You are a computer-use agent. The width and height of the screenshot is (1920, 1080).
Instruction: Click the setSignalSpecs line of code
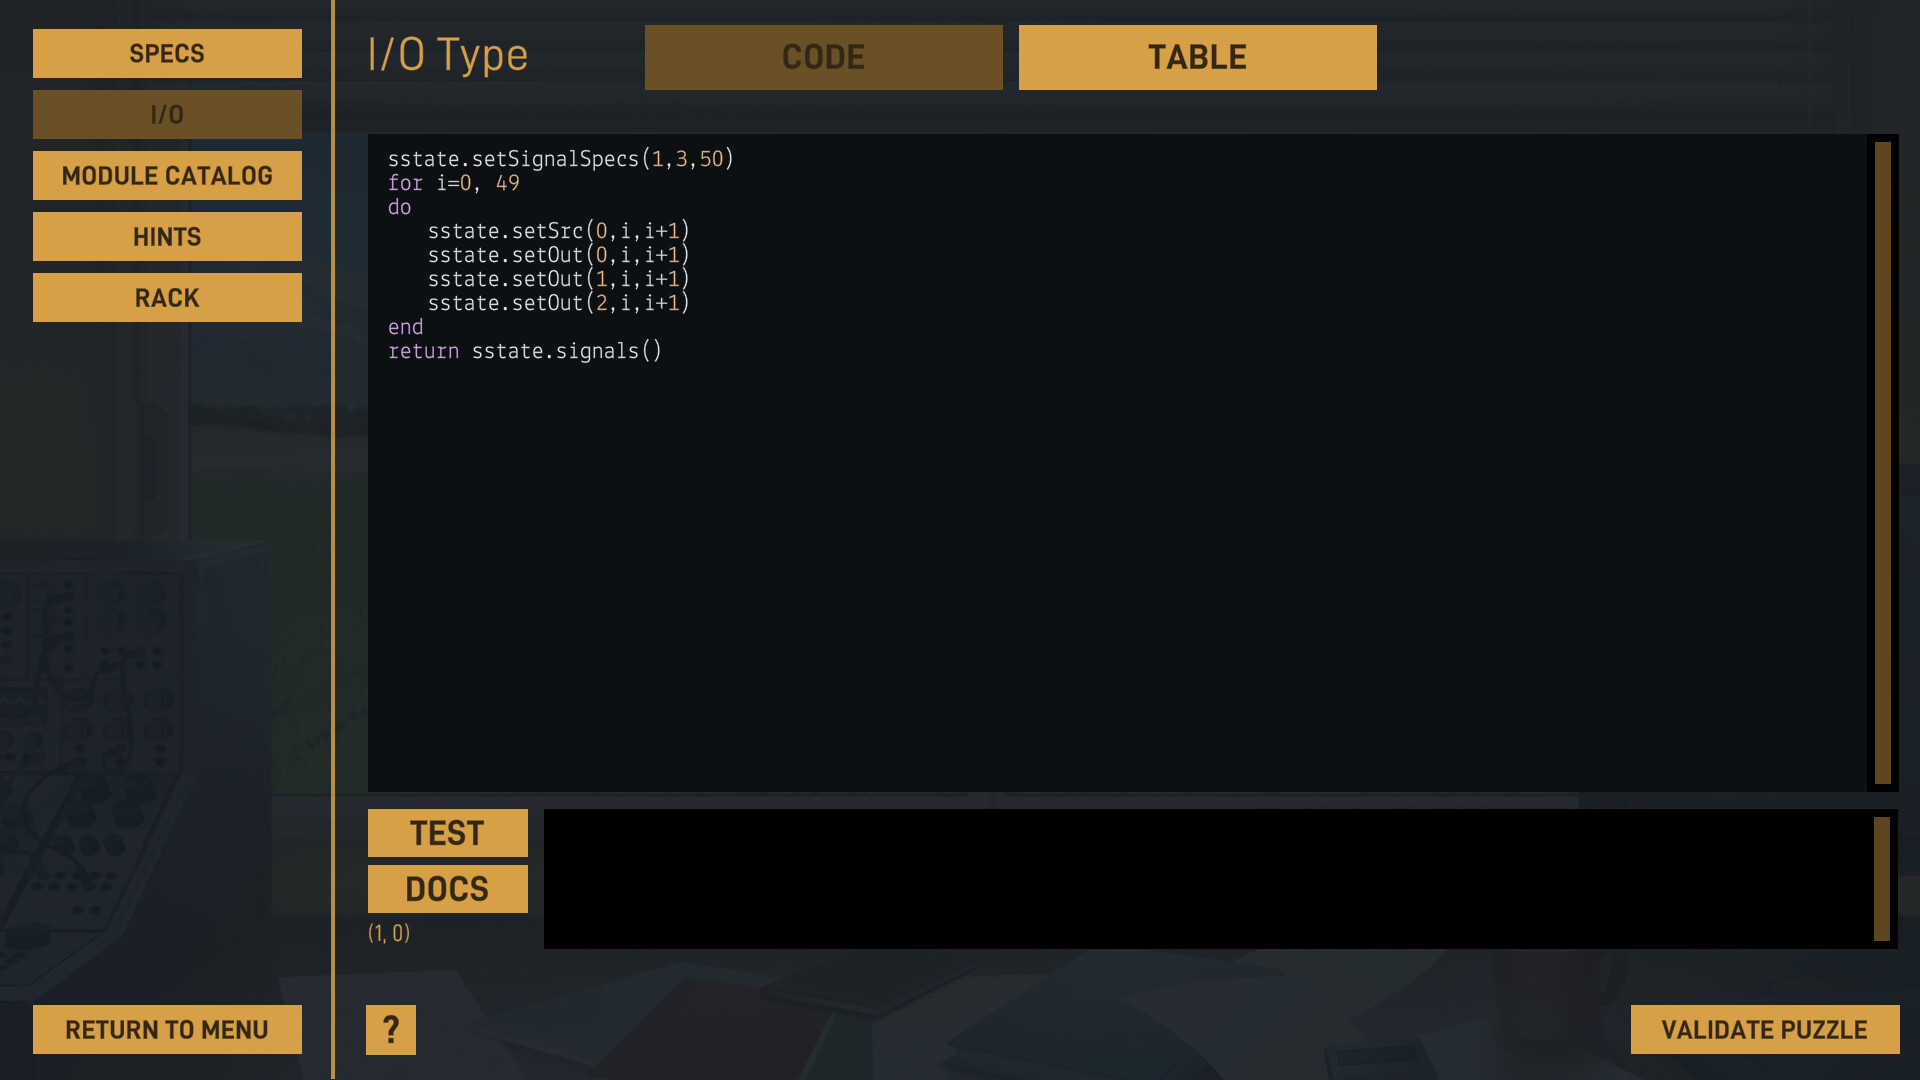560,158
